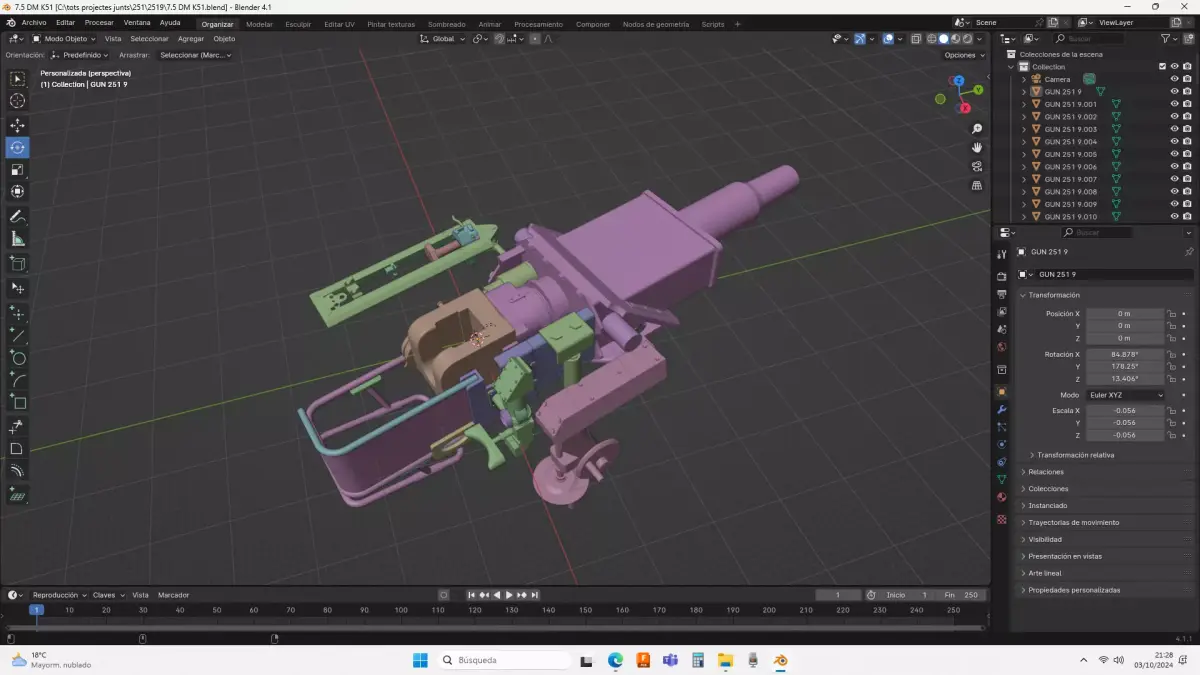1200x675 pixels.
Task: Open Global transform orientation dropdown
Action: (443, 39)
